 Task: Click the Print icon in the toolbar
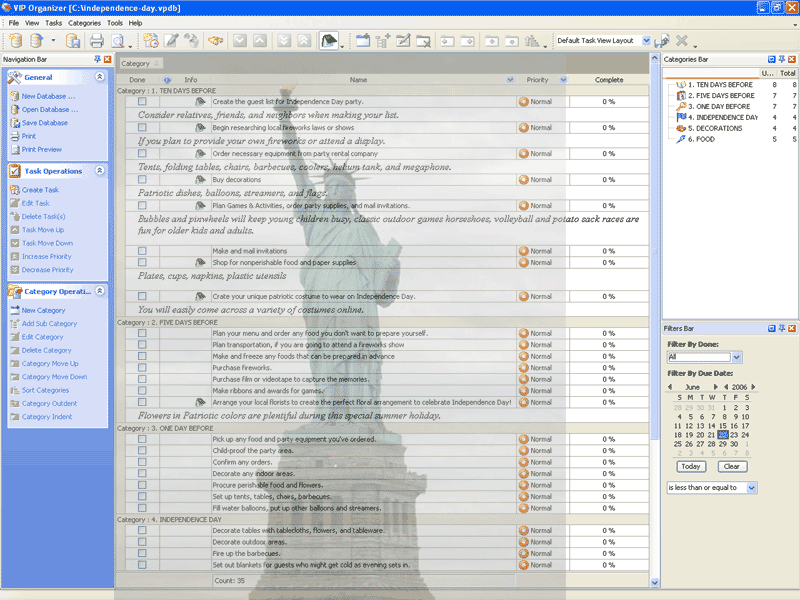97,41
